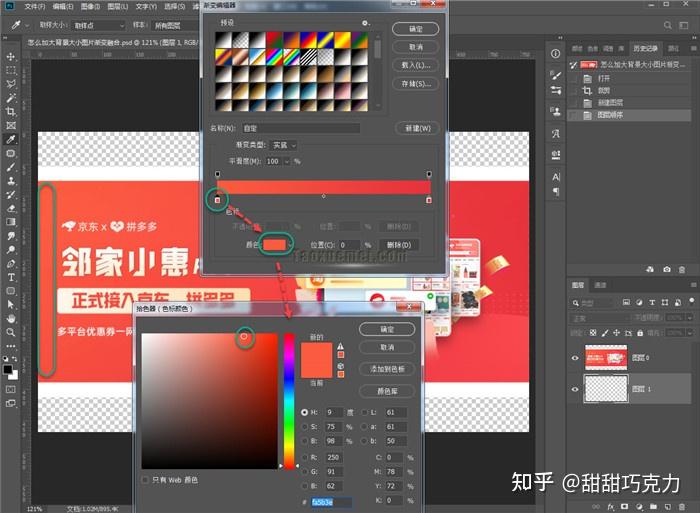The width and height of the screenshot is (700, 513).
Task: Select the S radio button in color picker
Action: [x=304, y=427]
